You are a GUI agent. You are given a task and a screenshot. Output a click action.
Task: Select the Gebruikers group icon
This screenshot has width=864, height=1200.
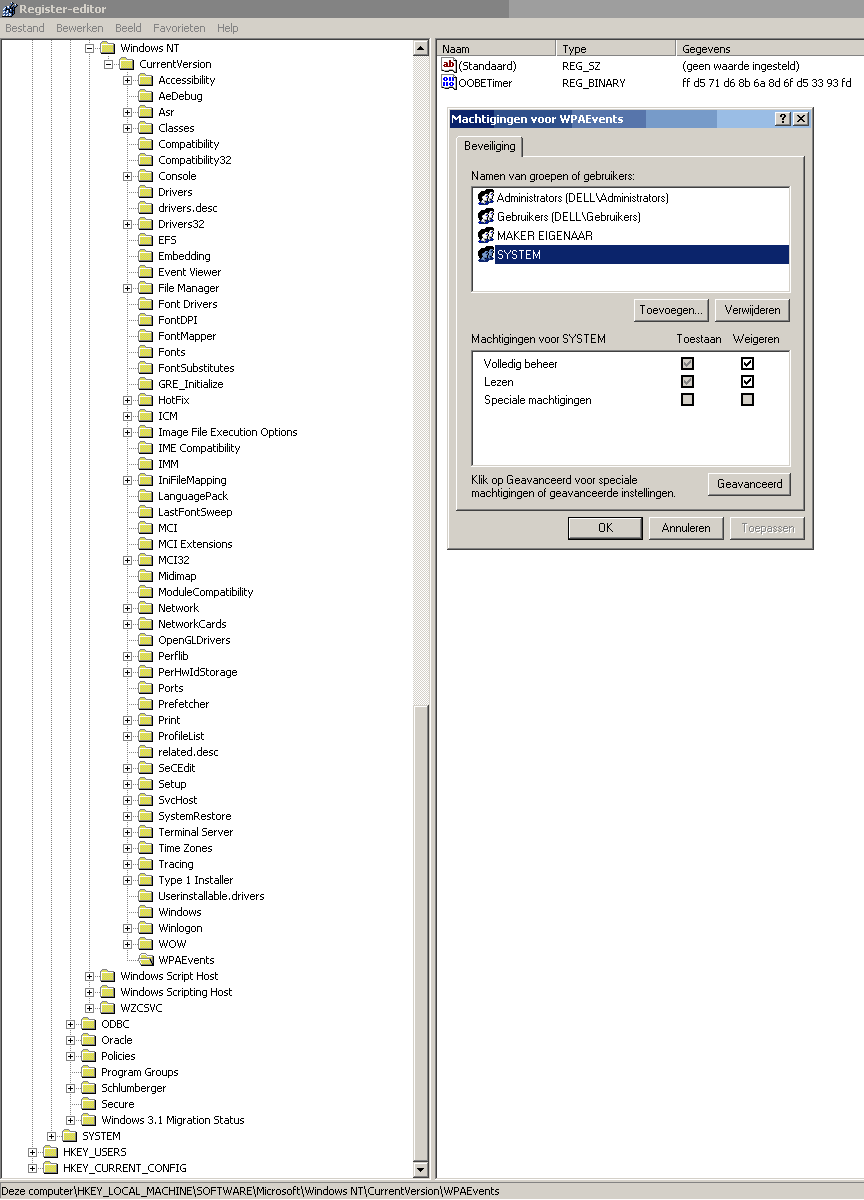click(x=486, y=217)
